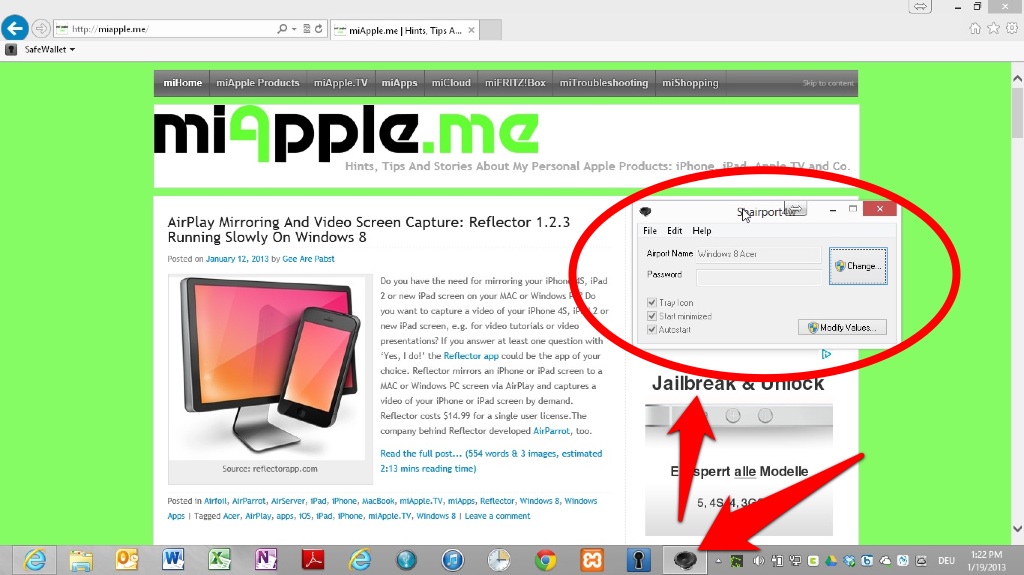Launch XAMPP from the taskbar
The image size is (1024, 575).
(591, 560)
